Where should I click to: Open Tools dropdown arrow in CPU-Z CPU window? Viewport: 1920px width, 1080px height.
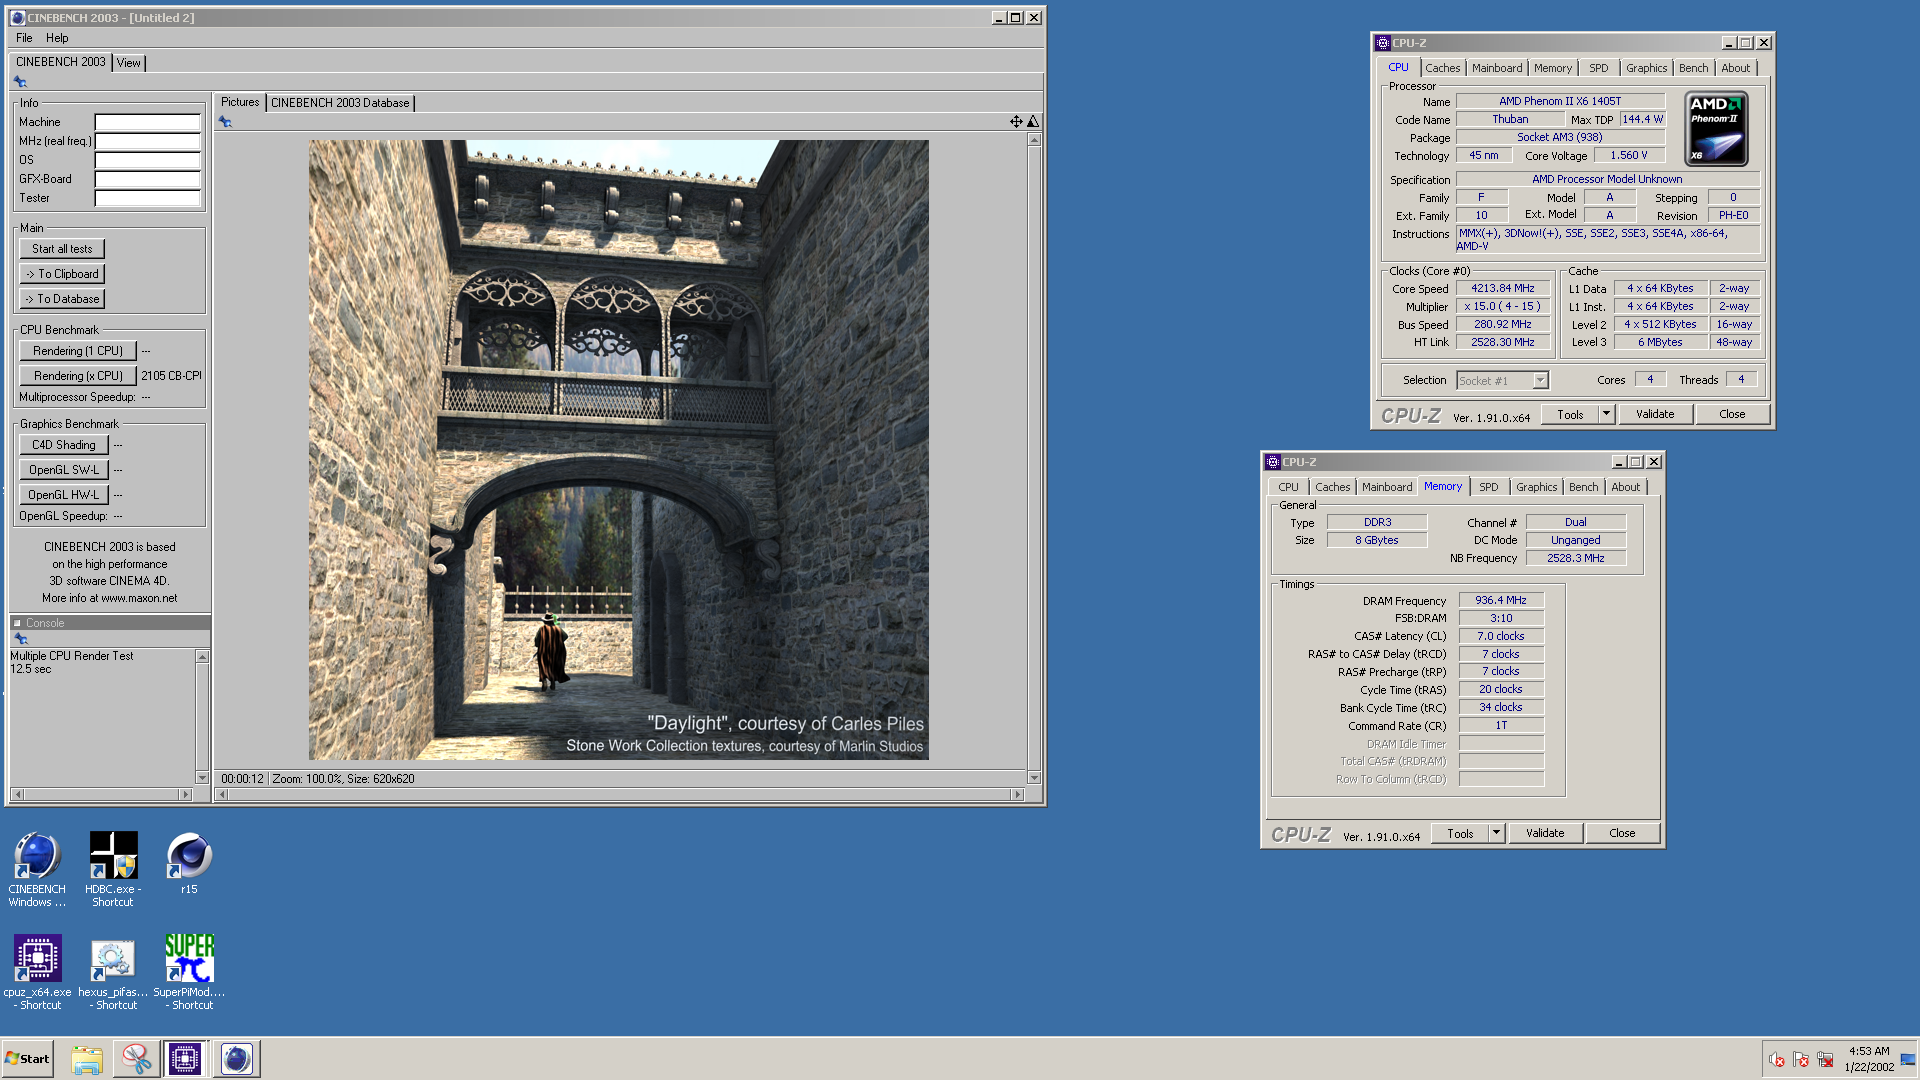click(x=1606, y=414)
